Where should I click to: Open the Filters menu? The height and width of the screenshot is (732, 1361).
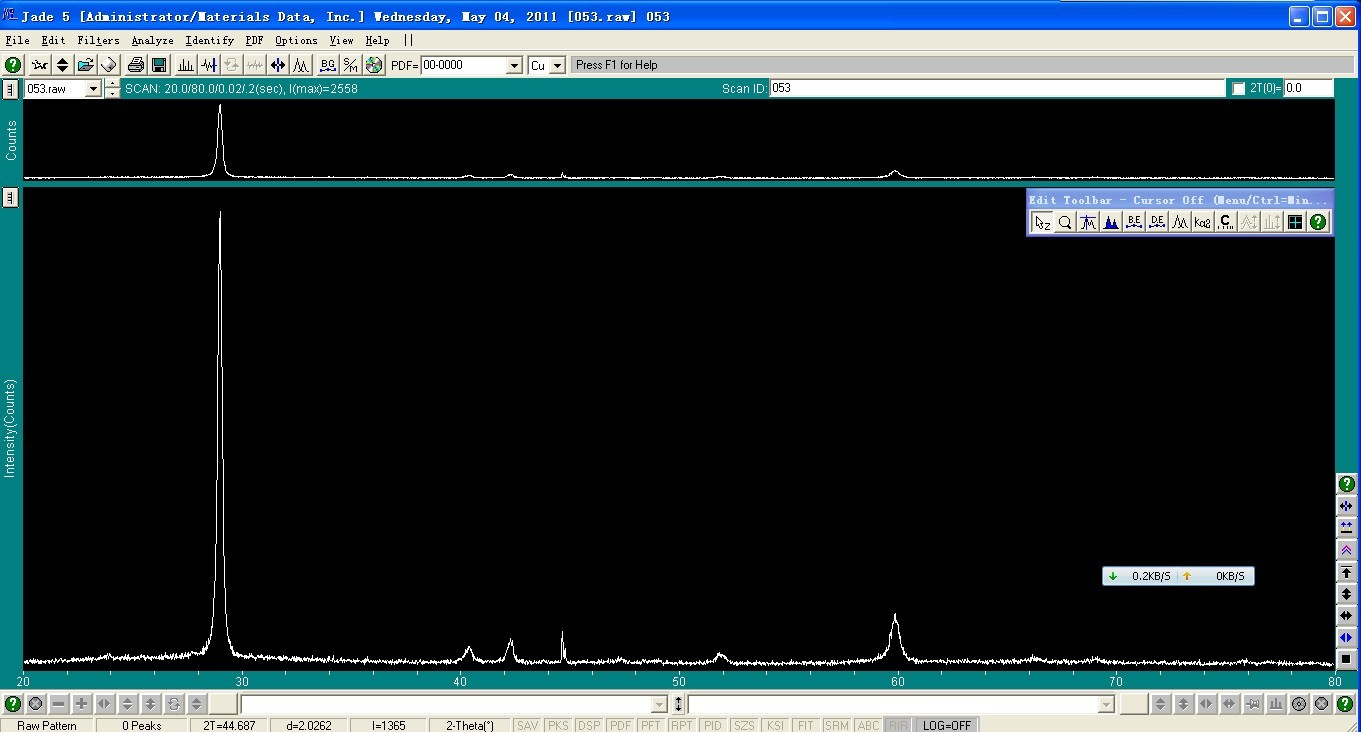point(98,41)
